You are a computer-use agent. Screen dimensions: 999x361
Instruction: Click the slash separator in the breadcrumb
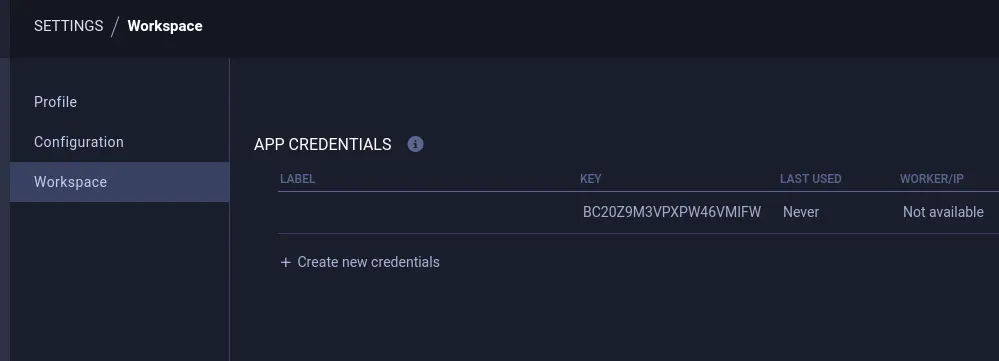115,27
